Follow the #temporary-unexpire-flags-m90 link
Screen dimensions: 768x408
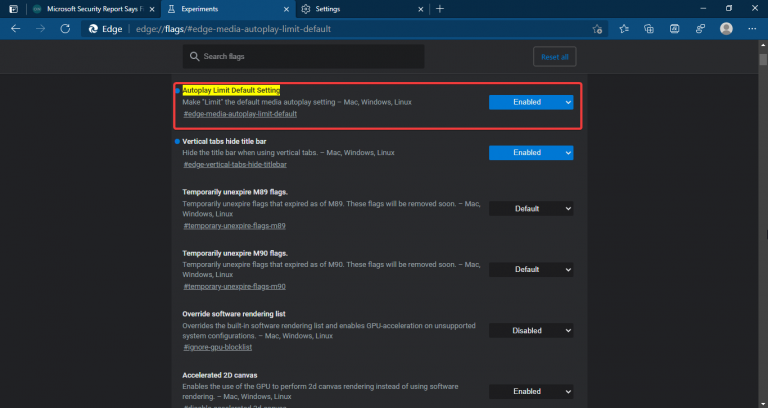[x=234, y=286]
